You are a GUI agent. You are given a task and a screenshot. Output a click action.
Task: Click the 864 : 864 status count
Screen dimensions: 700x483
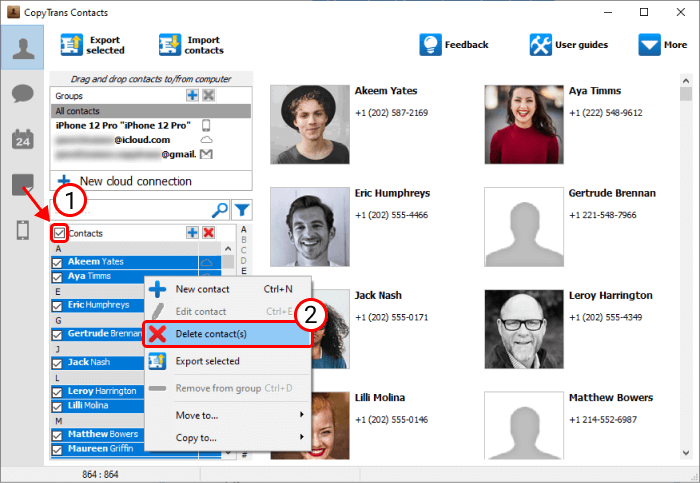100,474
